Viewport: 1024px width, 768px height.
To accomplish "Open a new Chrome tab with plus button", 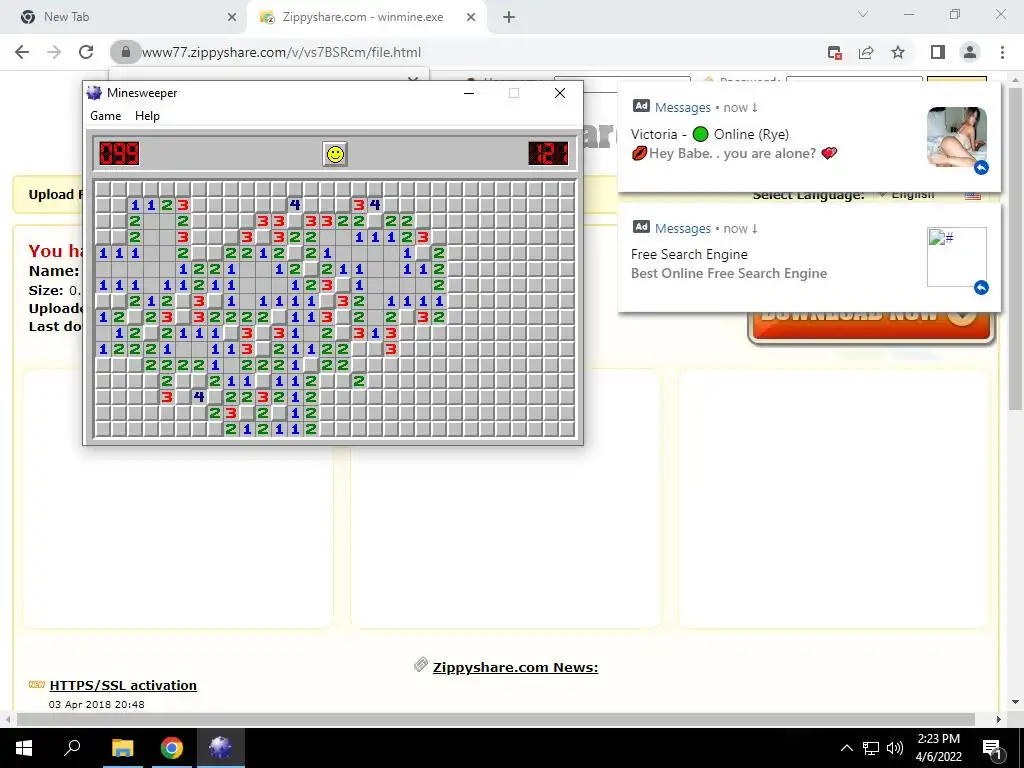I will pyautogui.click(x=509, y=17).
